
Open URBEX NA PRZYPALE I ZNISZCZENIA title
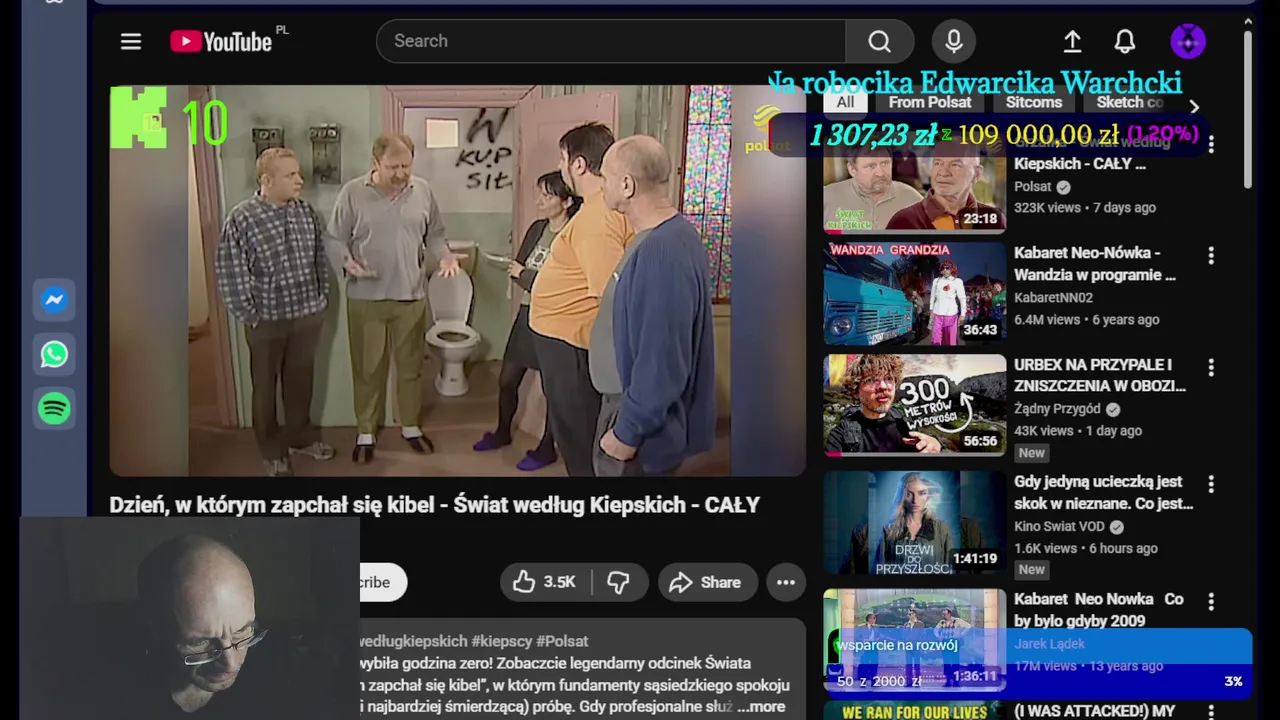pyautogui.click(x=1100, y=375)
